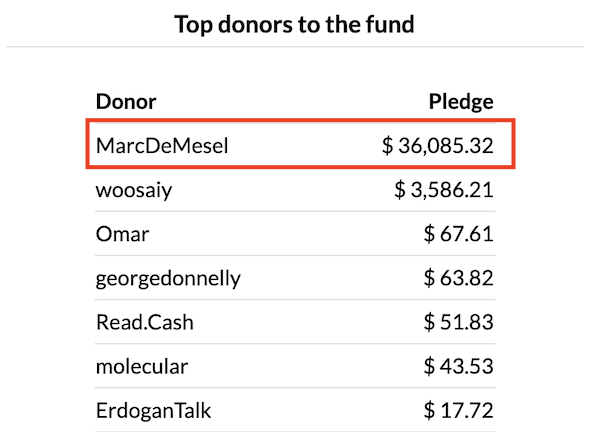The width and height of the screenshot is (600, 432).
Task: Click the Top donors to the fund heading
Action: [x=294, y=24]
